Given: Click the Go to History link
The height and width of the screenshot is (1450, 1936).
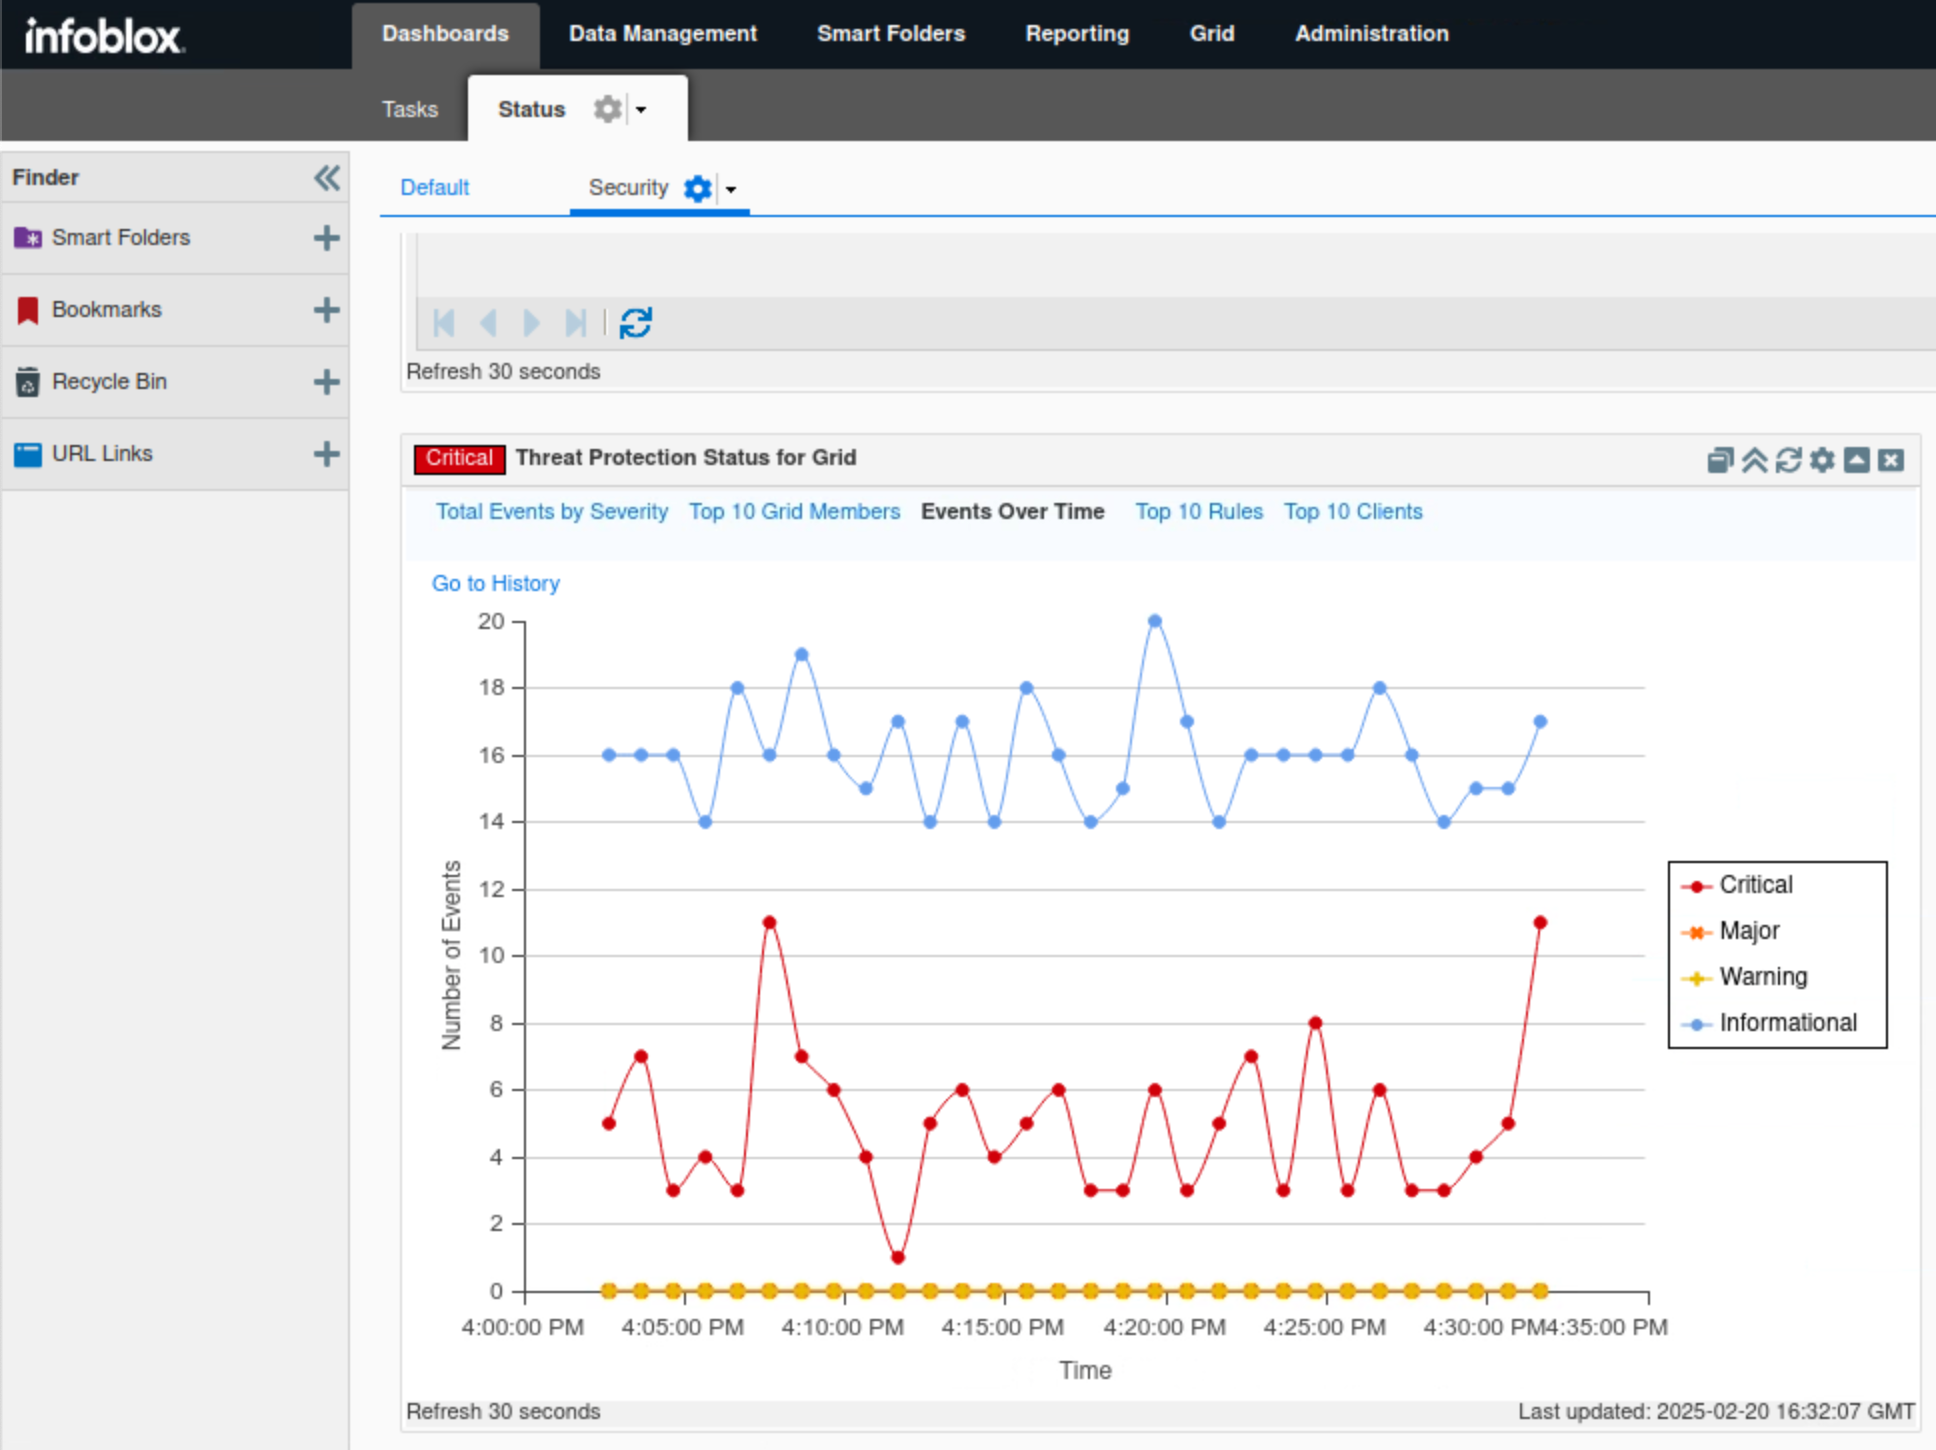Looking at the screenshot, I should click(x=495, y=583).
